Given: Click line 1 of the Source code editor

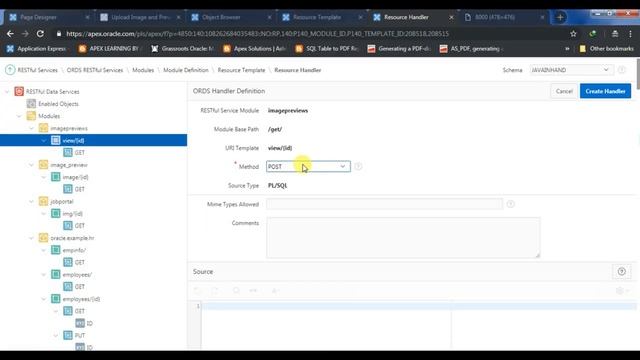Looking at the screenshot, I should pos(419,306).
